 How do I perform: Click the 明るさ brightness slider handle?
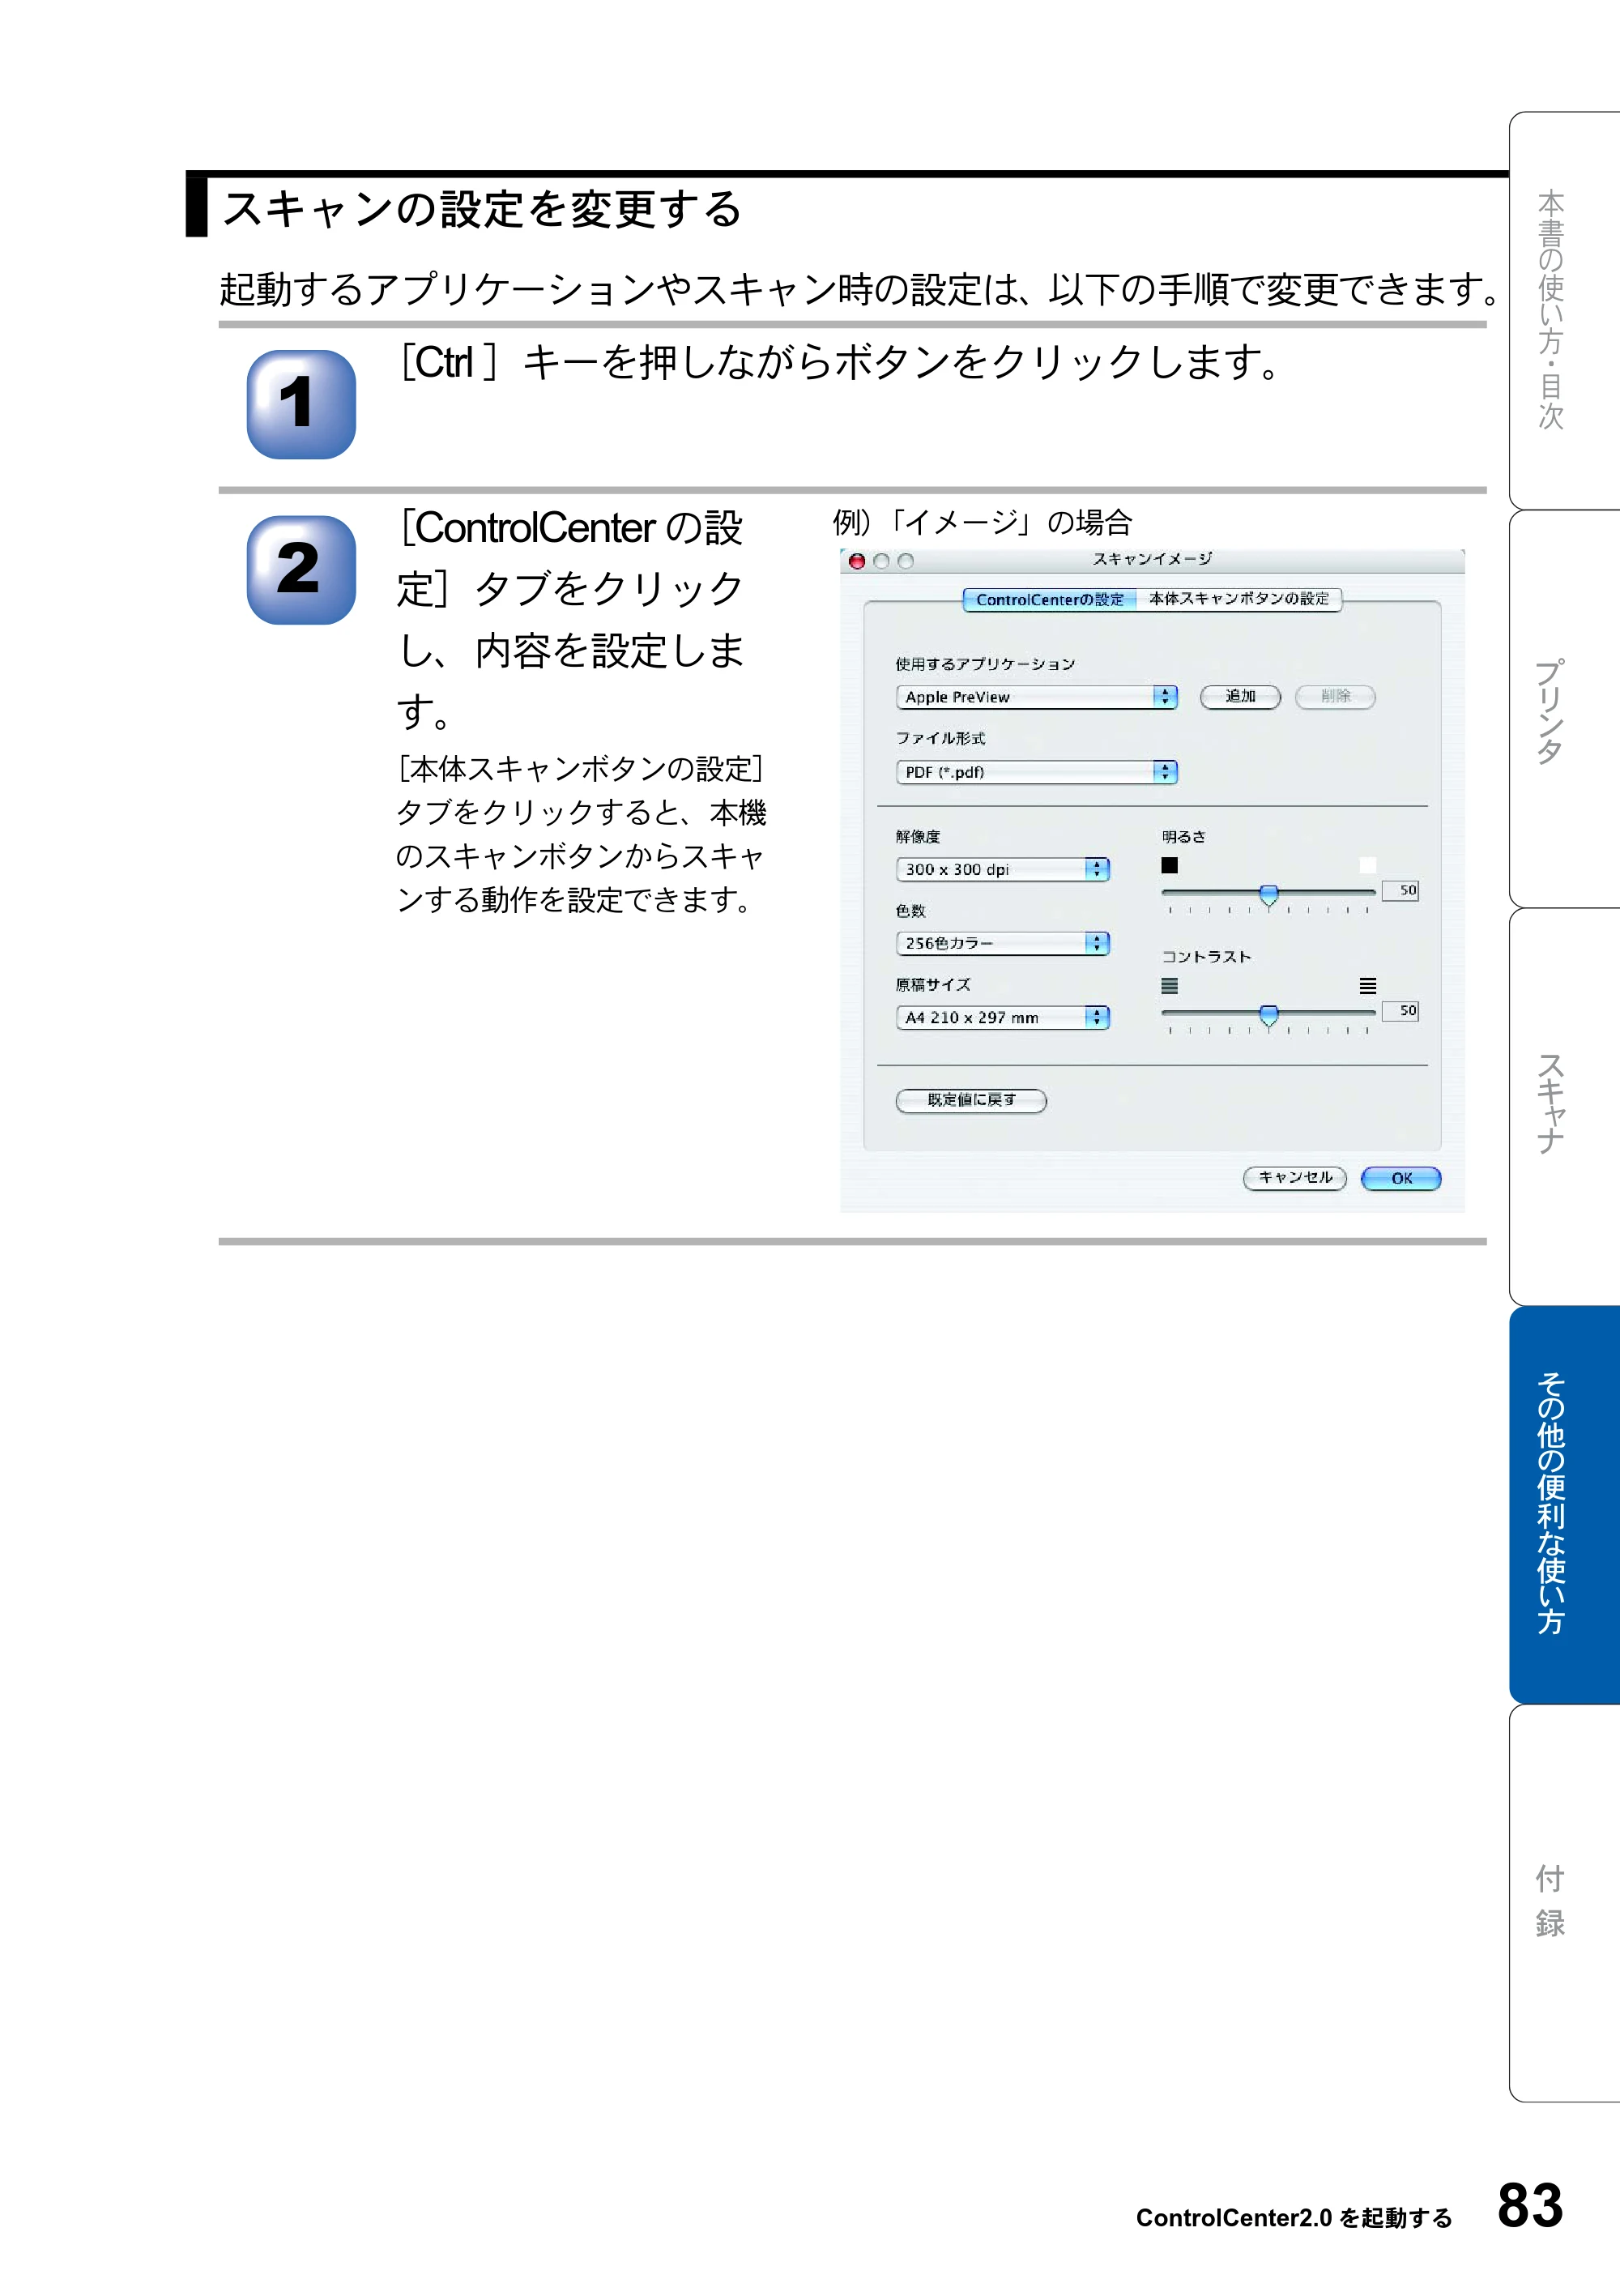(x=1268, y=894)
